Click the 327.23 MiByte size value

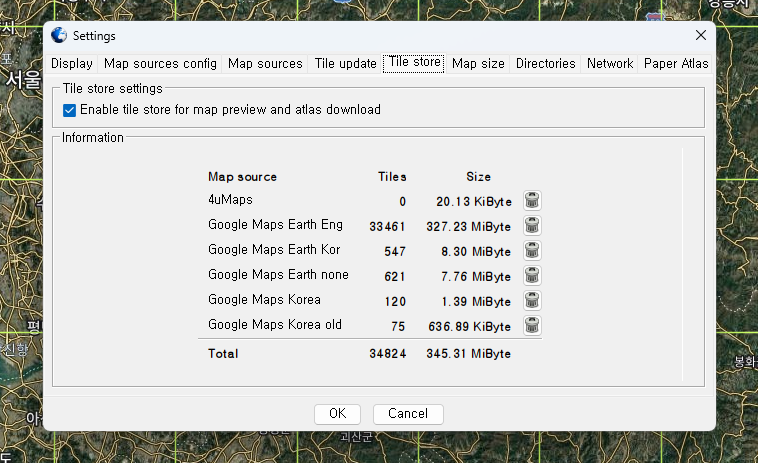pos(468,227)
